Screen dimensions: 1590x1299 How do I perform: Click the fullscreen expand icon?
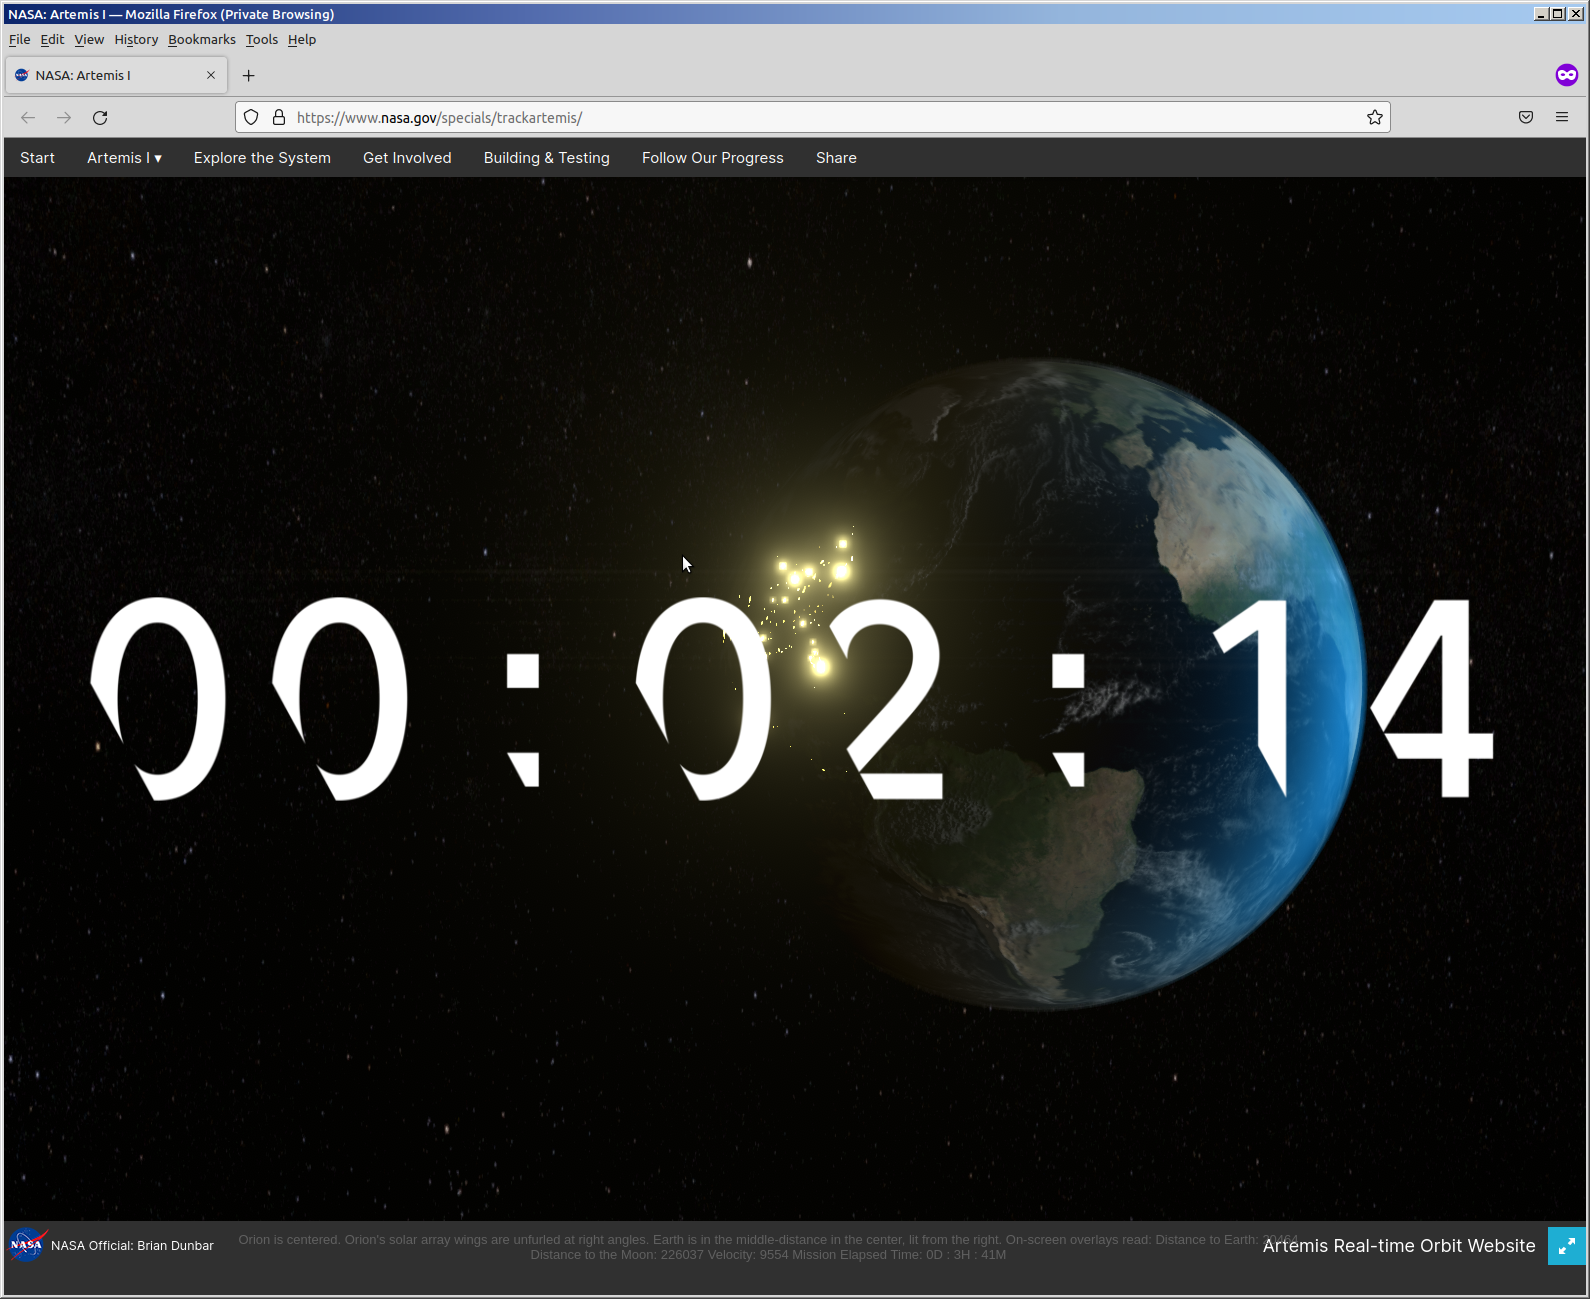[1567, 1246]
